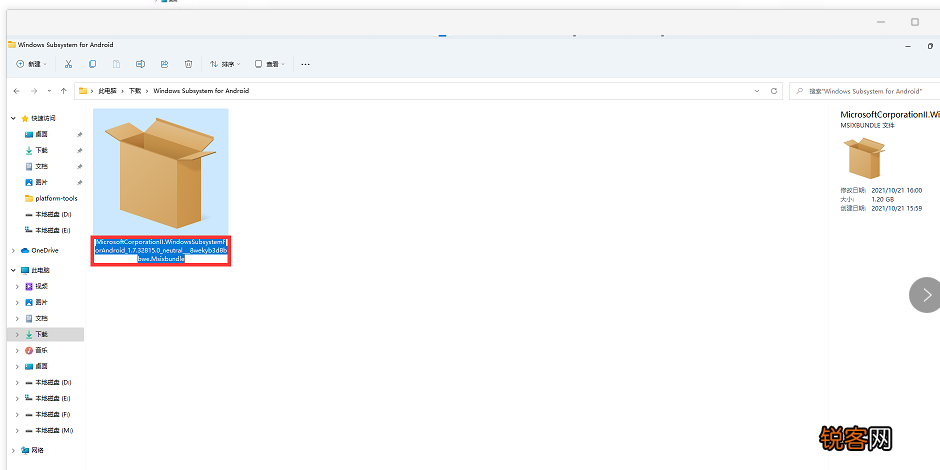Click the package thumbnail in details pane
Screen dimensions: 940x470
point(863,158)
